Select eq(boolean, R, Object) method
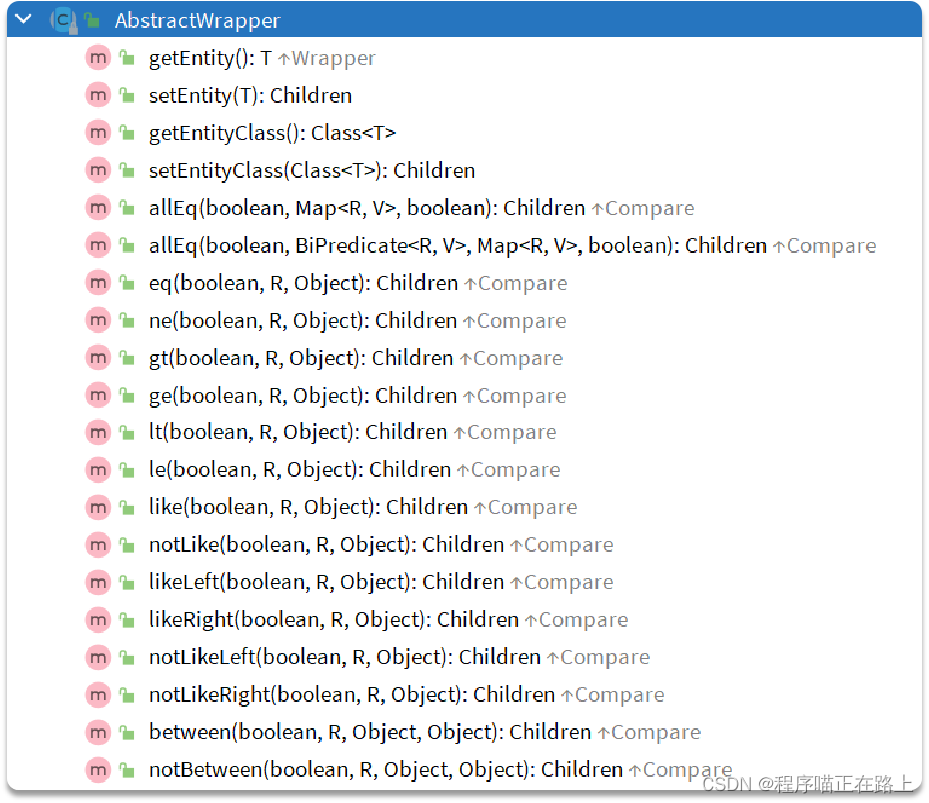The width and height of the screenshot is (929, 803). (303, 283)
